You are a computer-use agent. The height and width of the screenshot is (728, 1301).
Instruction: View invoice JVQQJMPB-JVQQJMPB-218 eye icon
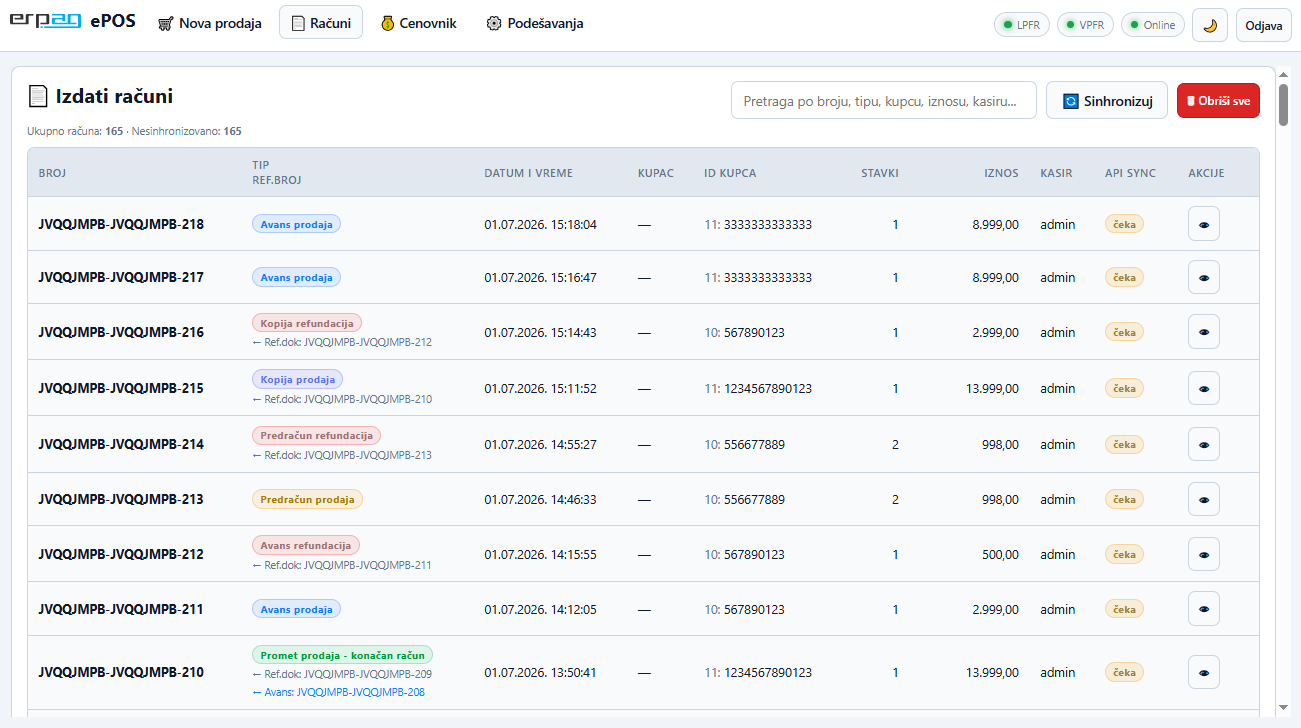pos(1203,224)
